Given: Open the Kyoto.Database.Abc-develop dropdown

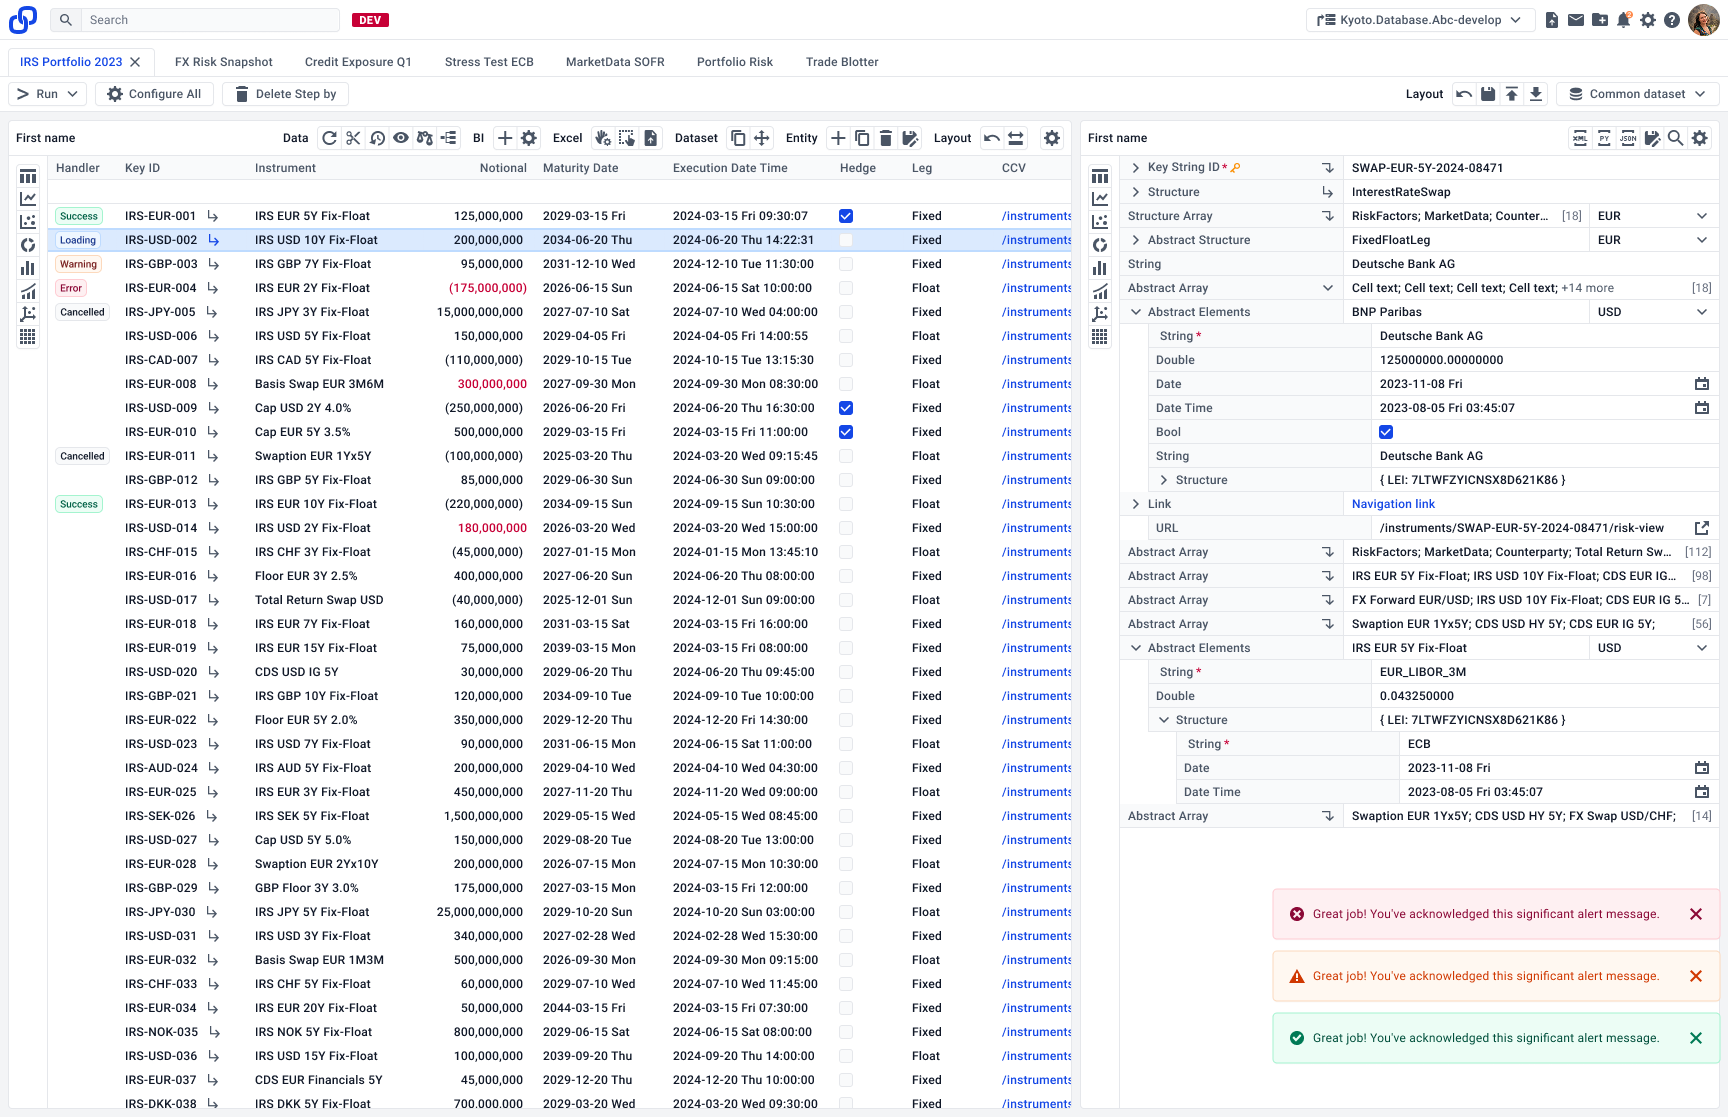Looking at the screenshot, I should (1420, 20).
